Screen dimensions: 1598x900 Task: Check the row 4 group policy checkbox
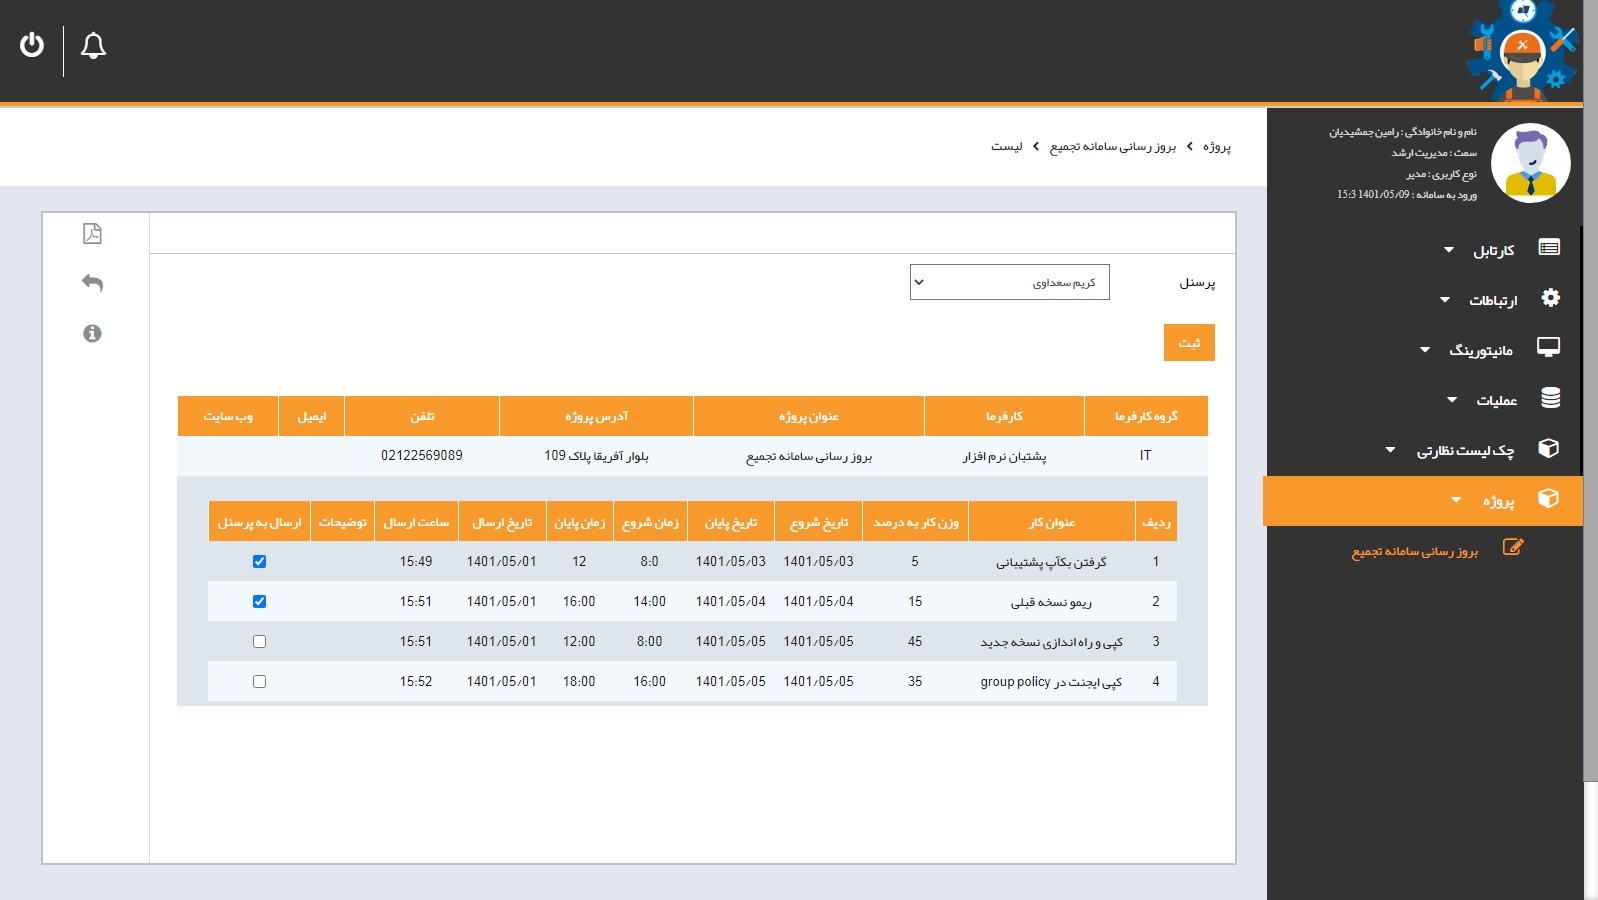259,682
